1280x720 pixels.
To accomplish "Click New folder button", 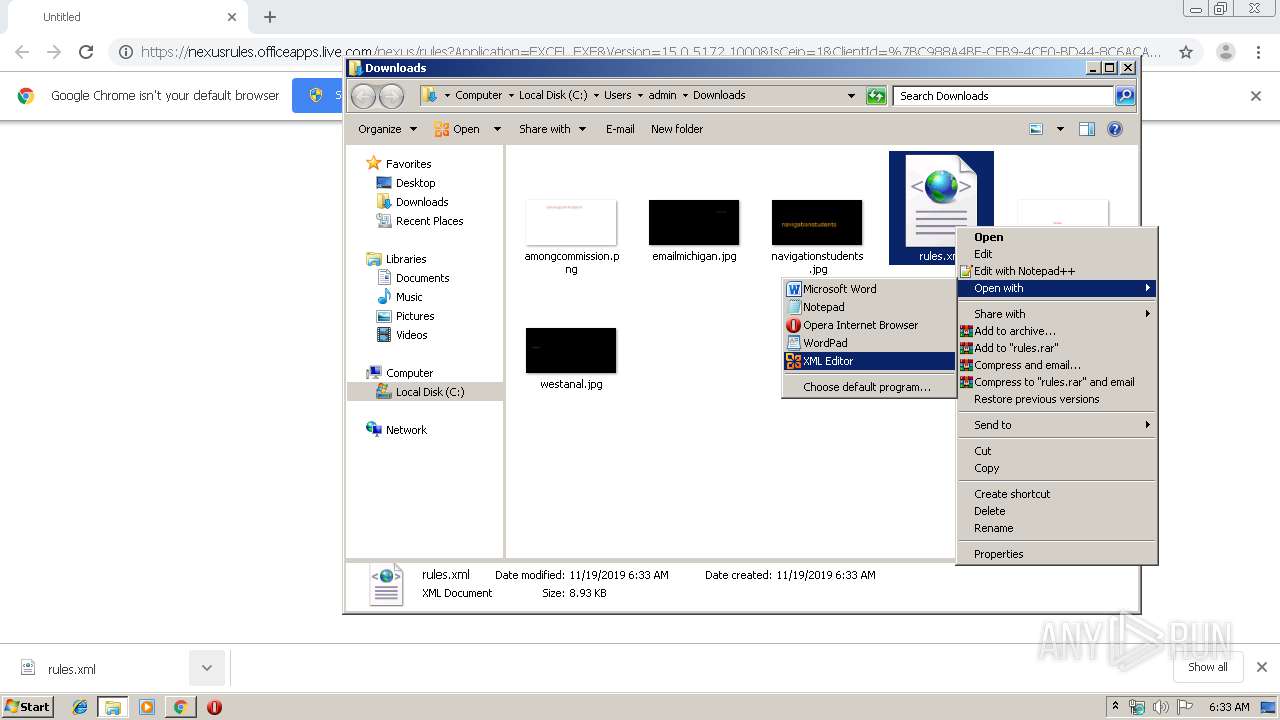I will 677,129.
